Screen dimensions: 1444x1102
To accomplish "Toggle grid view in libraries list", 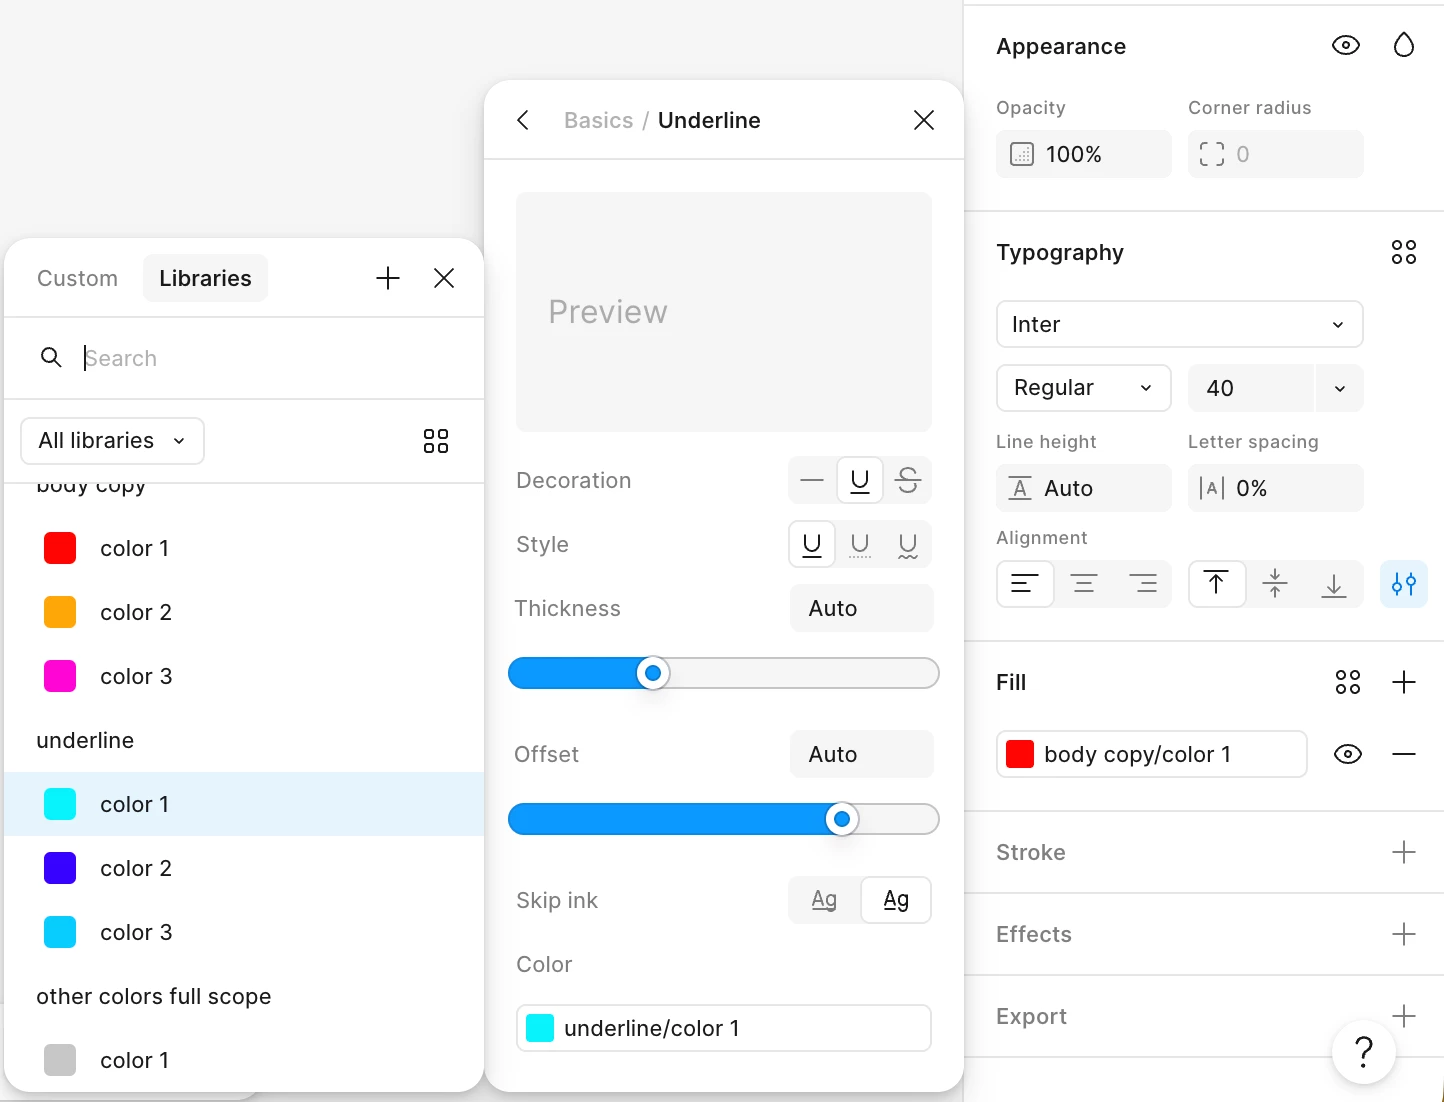I will tap(436, 441).
